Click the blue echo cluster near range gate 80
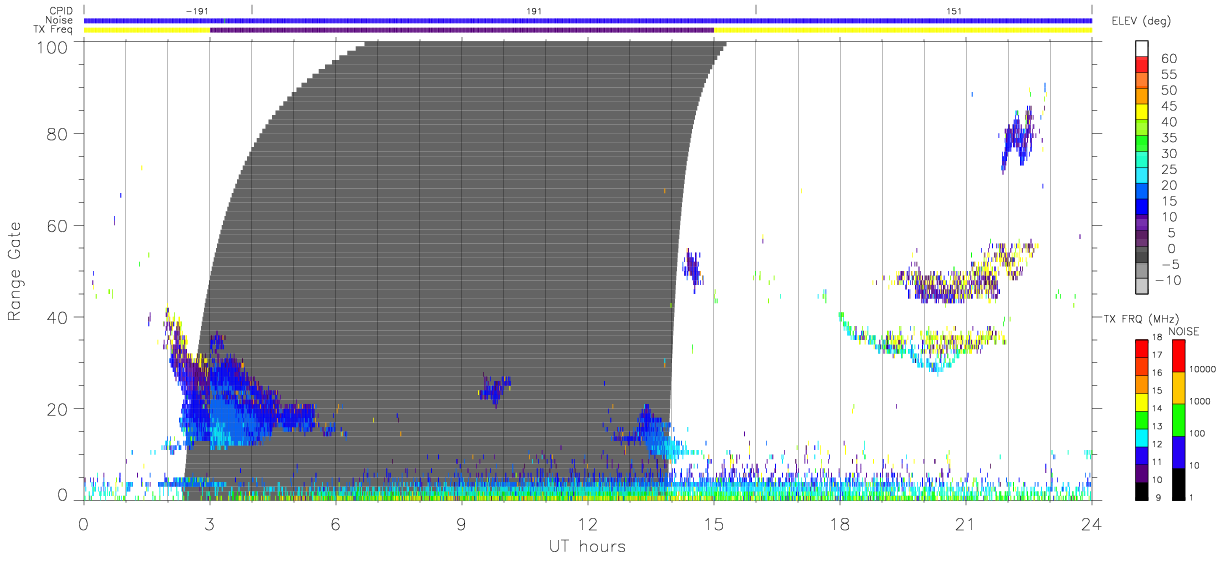The width and height of the screenshot is (1228, 567). (1019, 136)
